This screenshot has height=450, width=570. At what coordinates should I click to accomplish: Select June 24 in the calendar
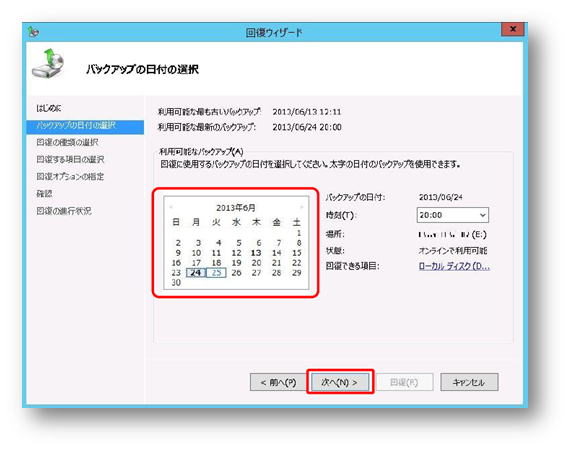click(x=196, y=273)
